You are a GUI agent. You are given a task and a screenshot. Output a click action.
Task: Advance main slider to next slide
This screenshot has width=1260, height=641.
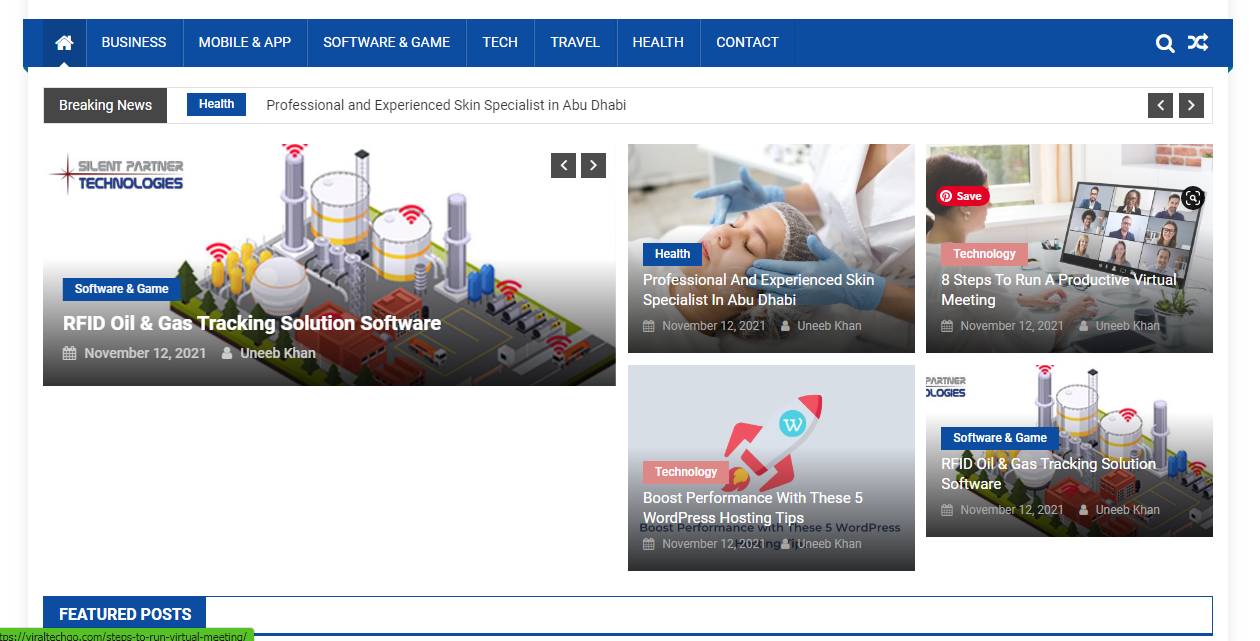594,166
